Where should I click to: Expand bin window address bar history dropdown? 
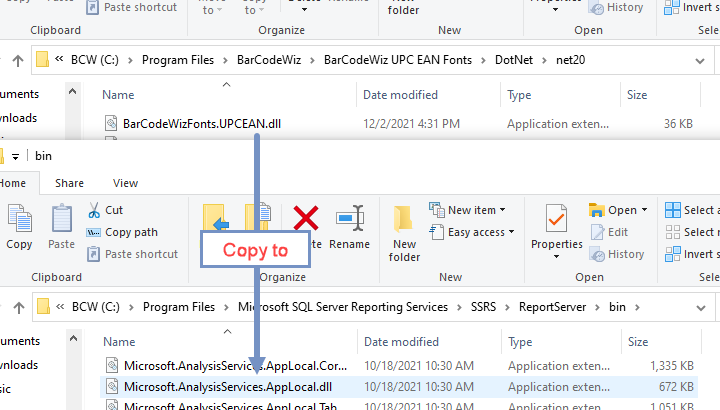point(701,308)
